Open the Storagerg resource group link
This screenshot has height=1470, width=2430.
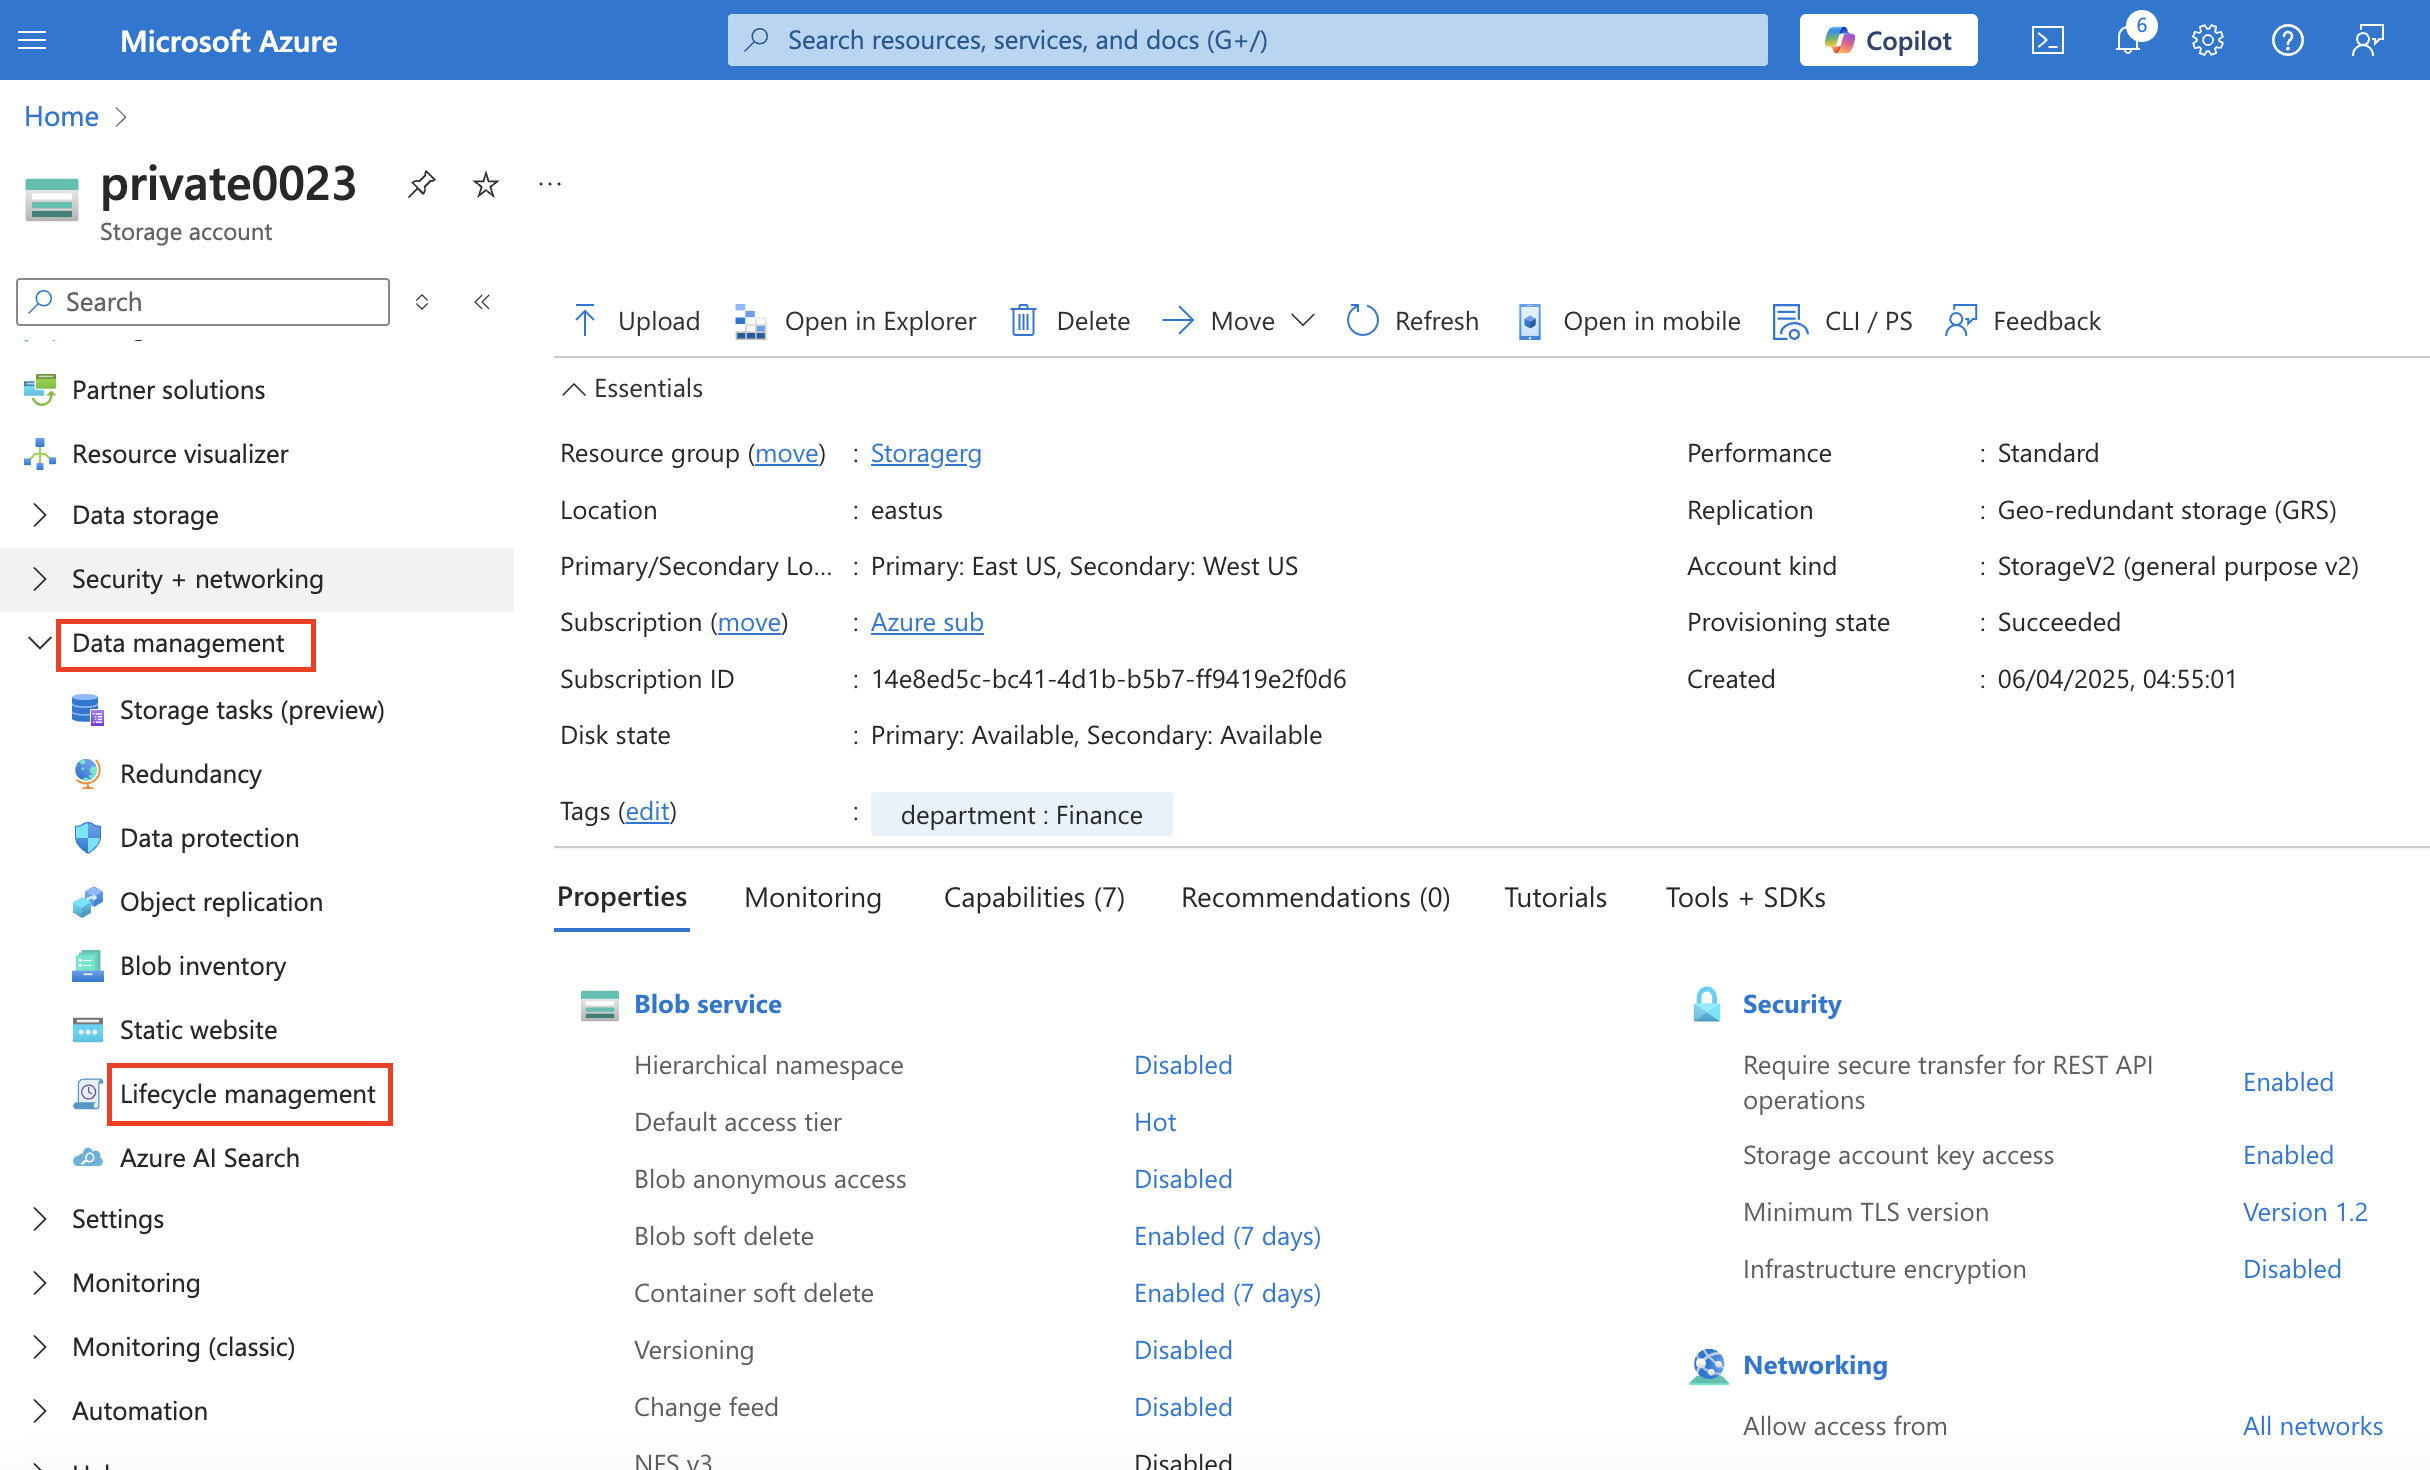(926, 453)
